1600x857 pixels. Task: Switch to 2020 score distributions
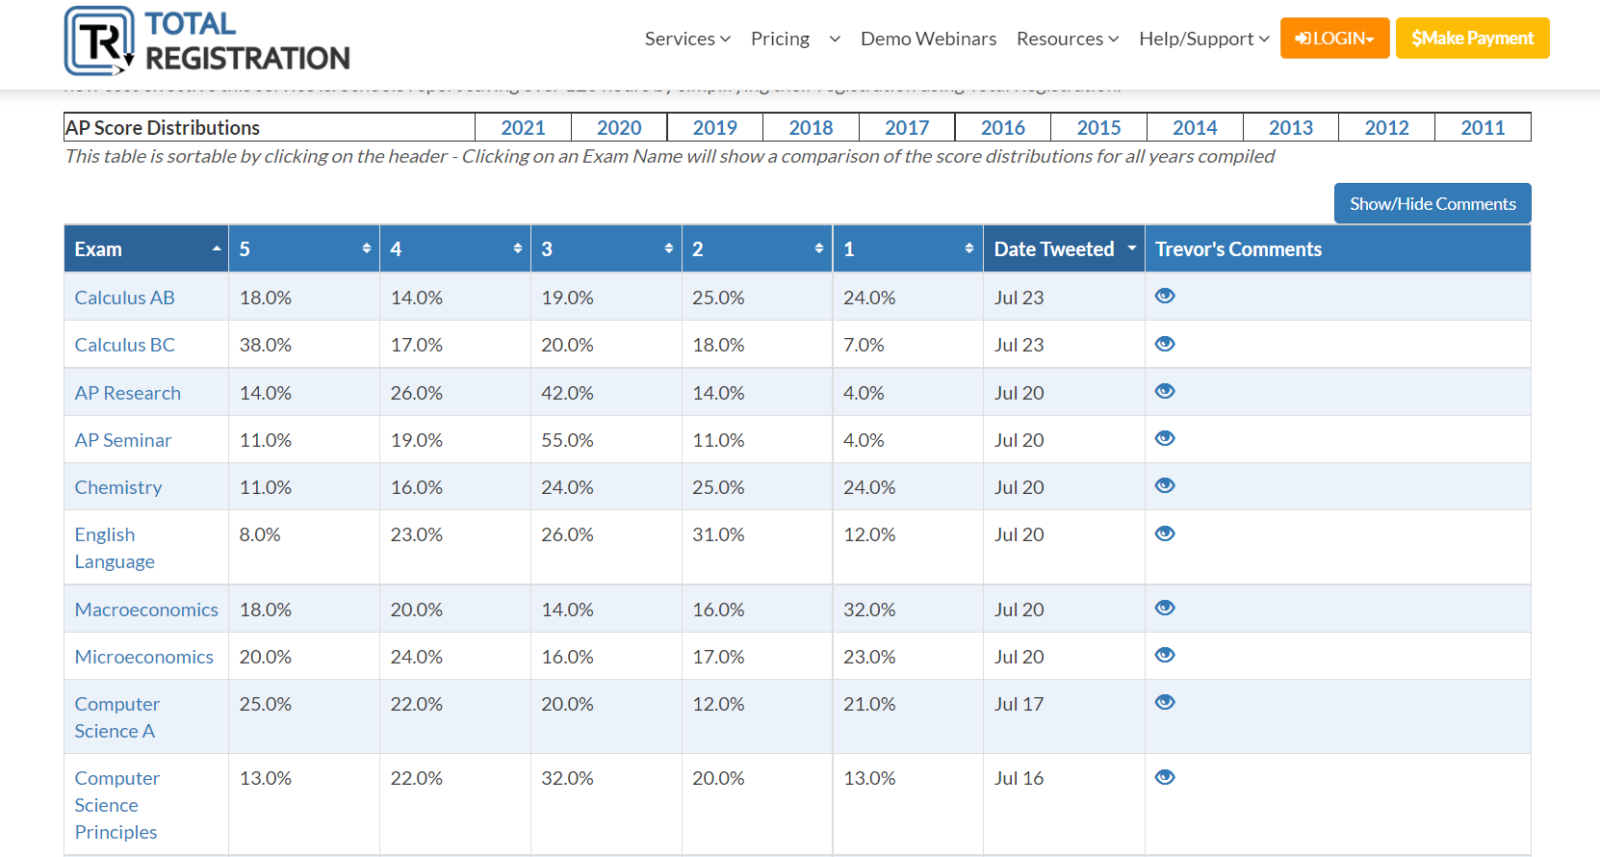[x=619, y=128]
